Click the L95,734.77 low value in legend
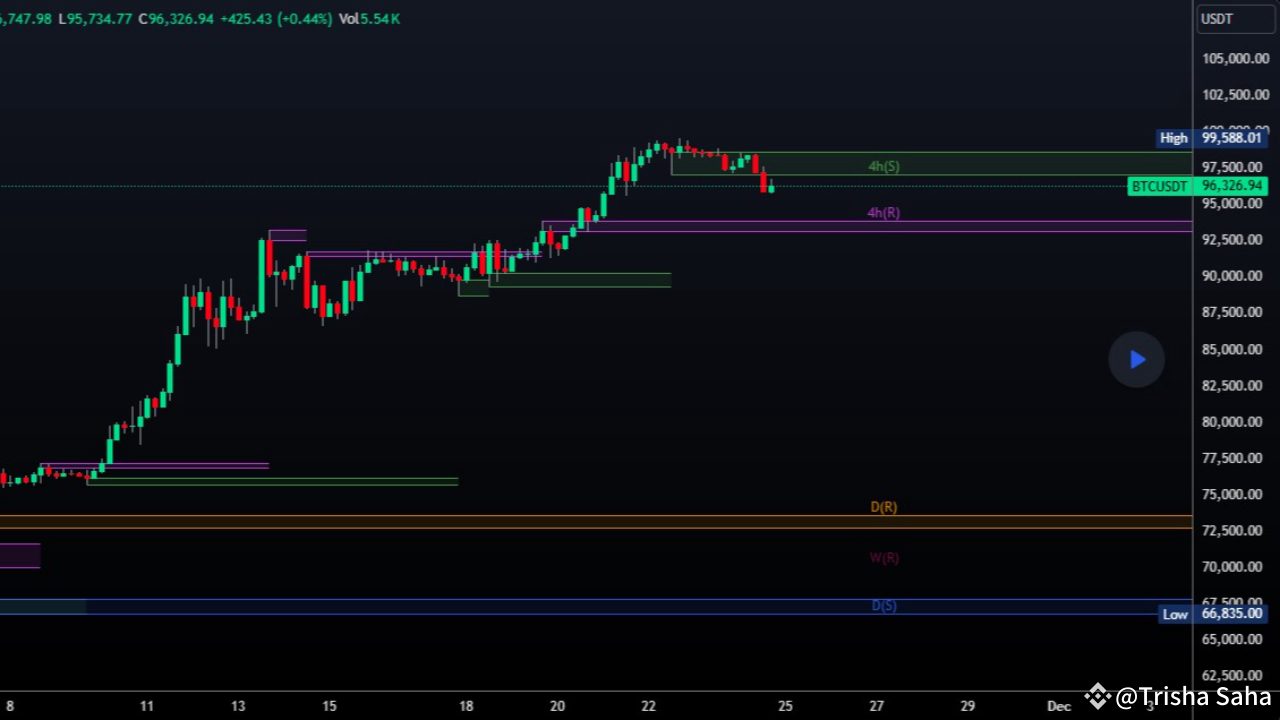Image resolution: width=1280 pixels, height=720 pixels. 96,18
